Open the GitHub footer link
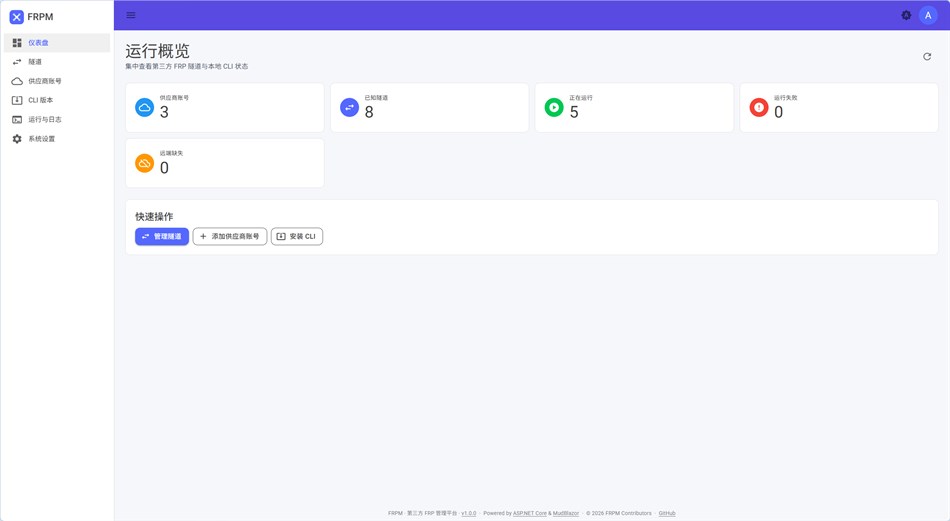Viewport: 950px width, 521px height. coord(667,513)
